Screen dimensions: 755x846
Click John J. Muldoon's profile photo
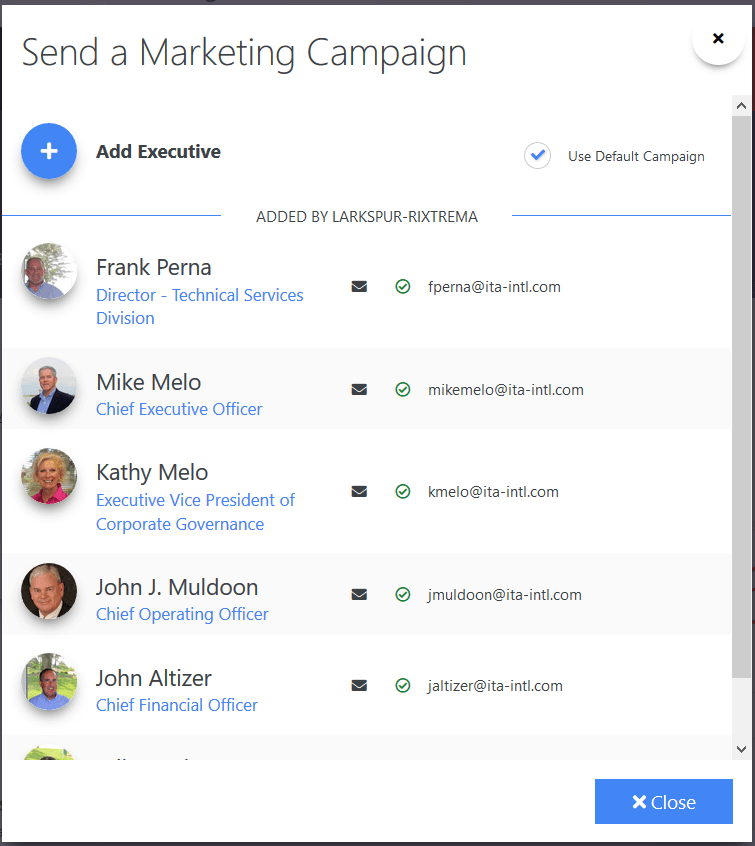point(49,591)
